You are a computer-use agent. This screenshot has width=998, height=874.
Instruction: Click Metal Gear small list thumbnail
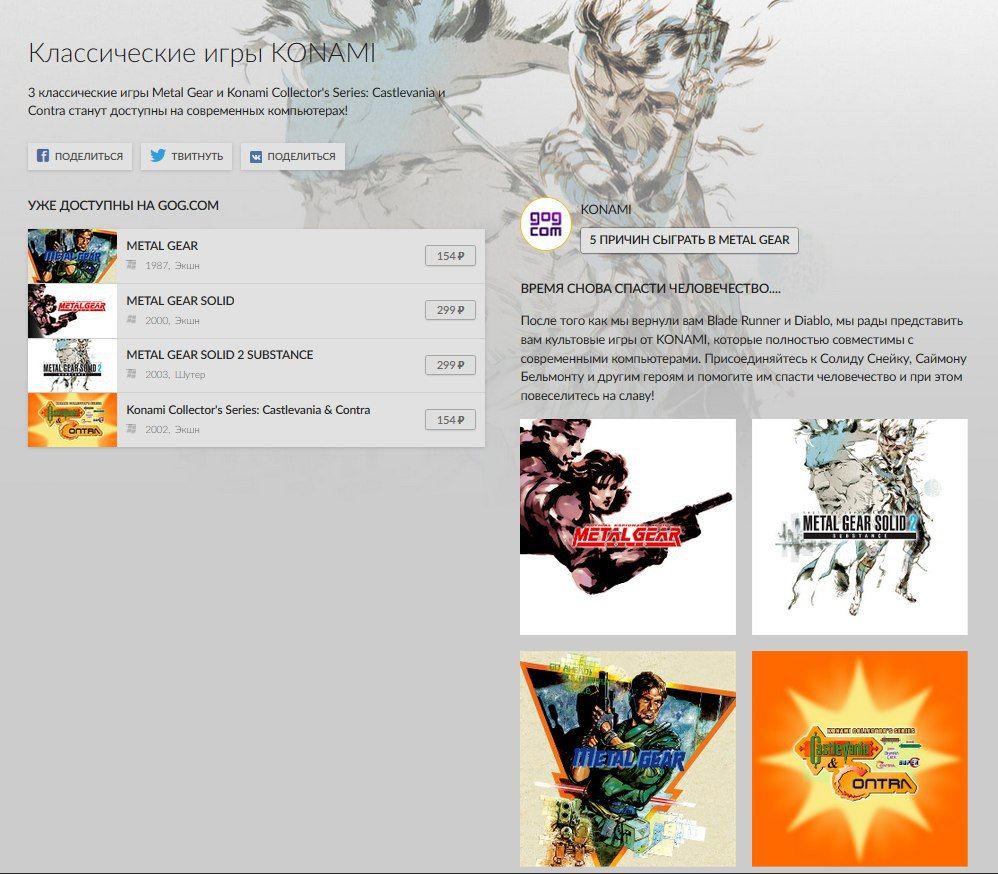click(73, 256)
